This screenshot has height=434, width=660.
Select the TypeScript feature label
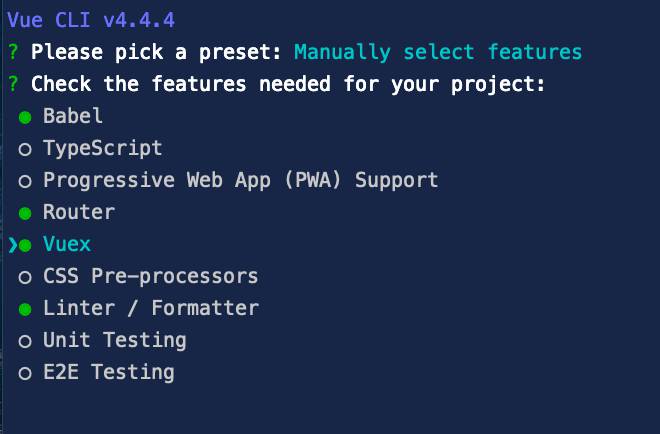pos(103,148)
